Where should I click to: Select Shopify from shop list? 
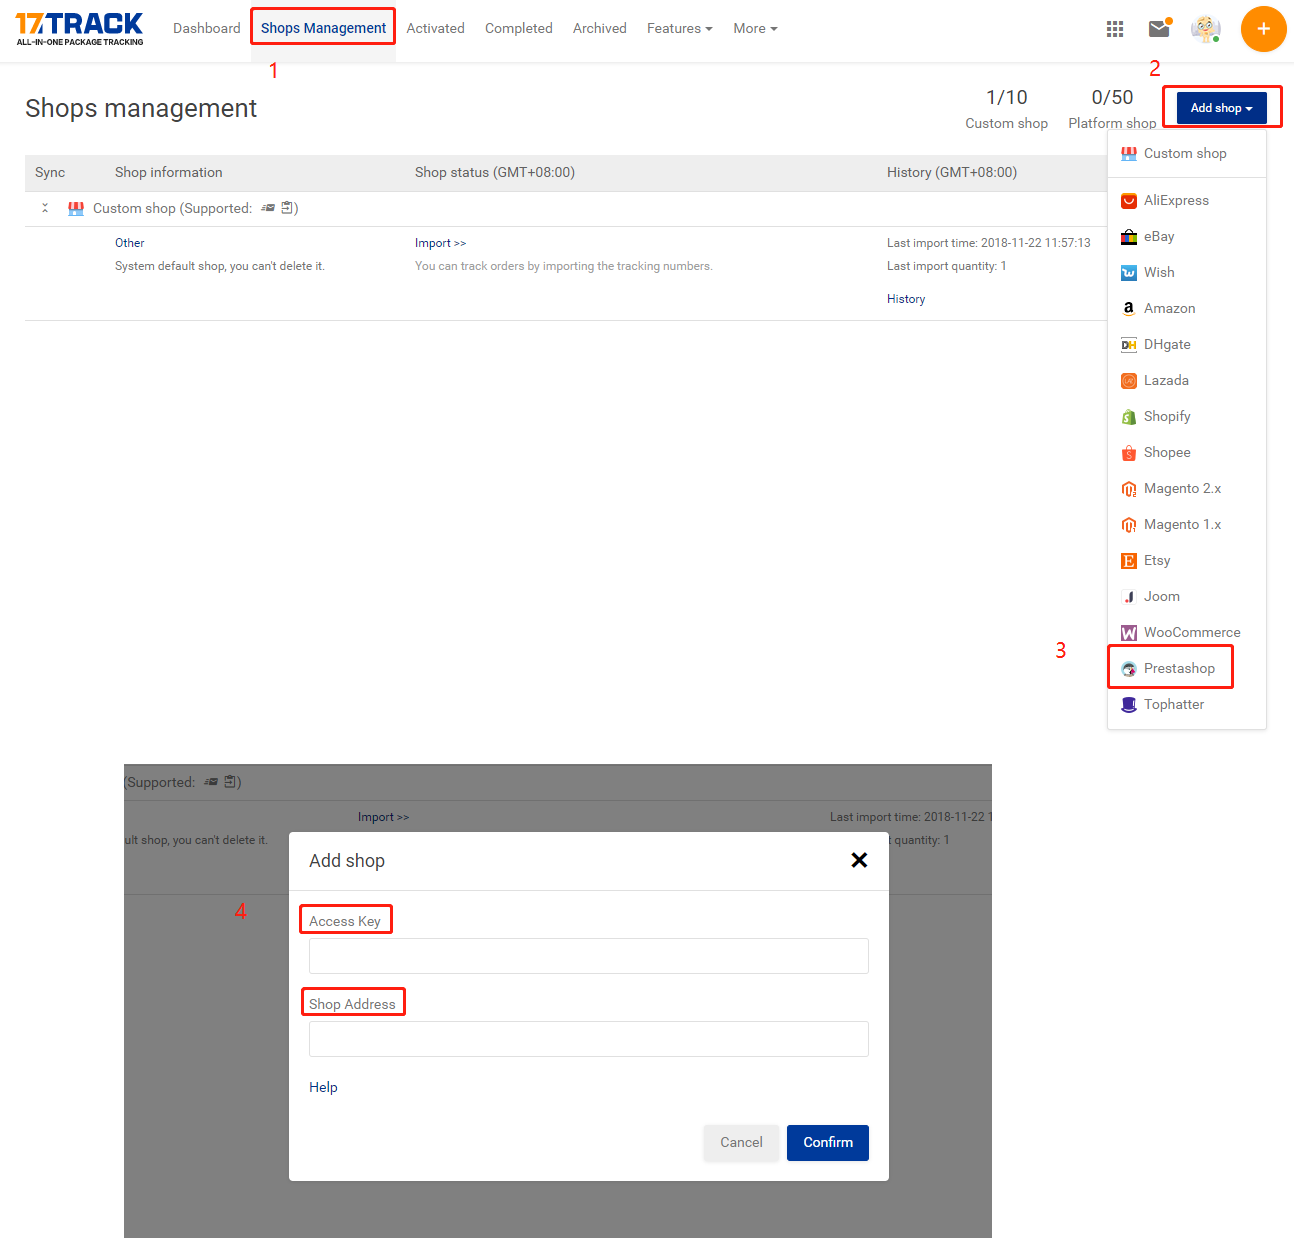1187,417
